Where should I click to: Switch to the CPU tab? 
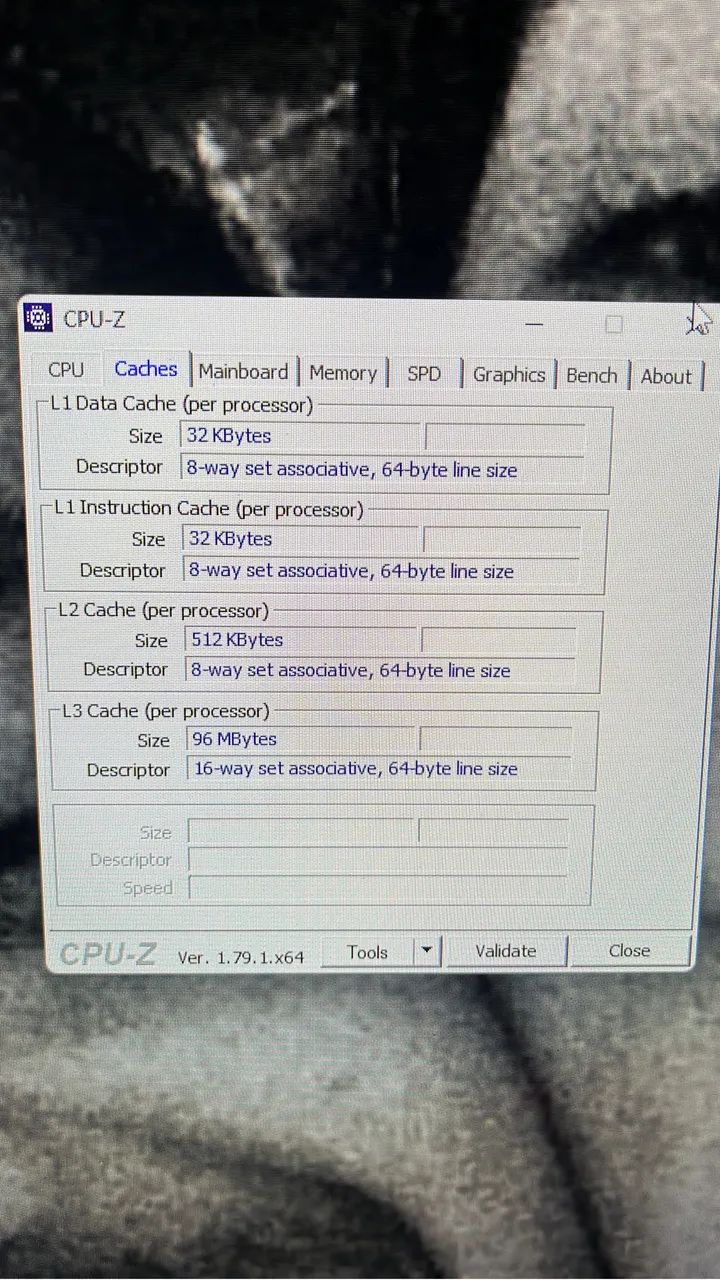point(66,369)
